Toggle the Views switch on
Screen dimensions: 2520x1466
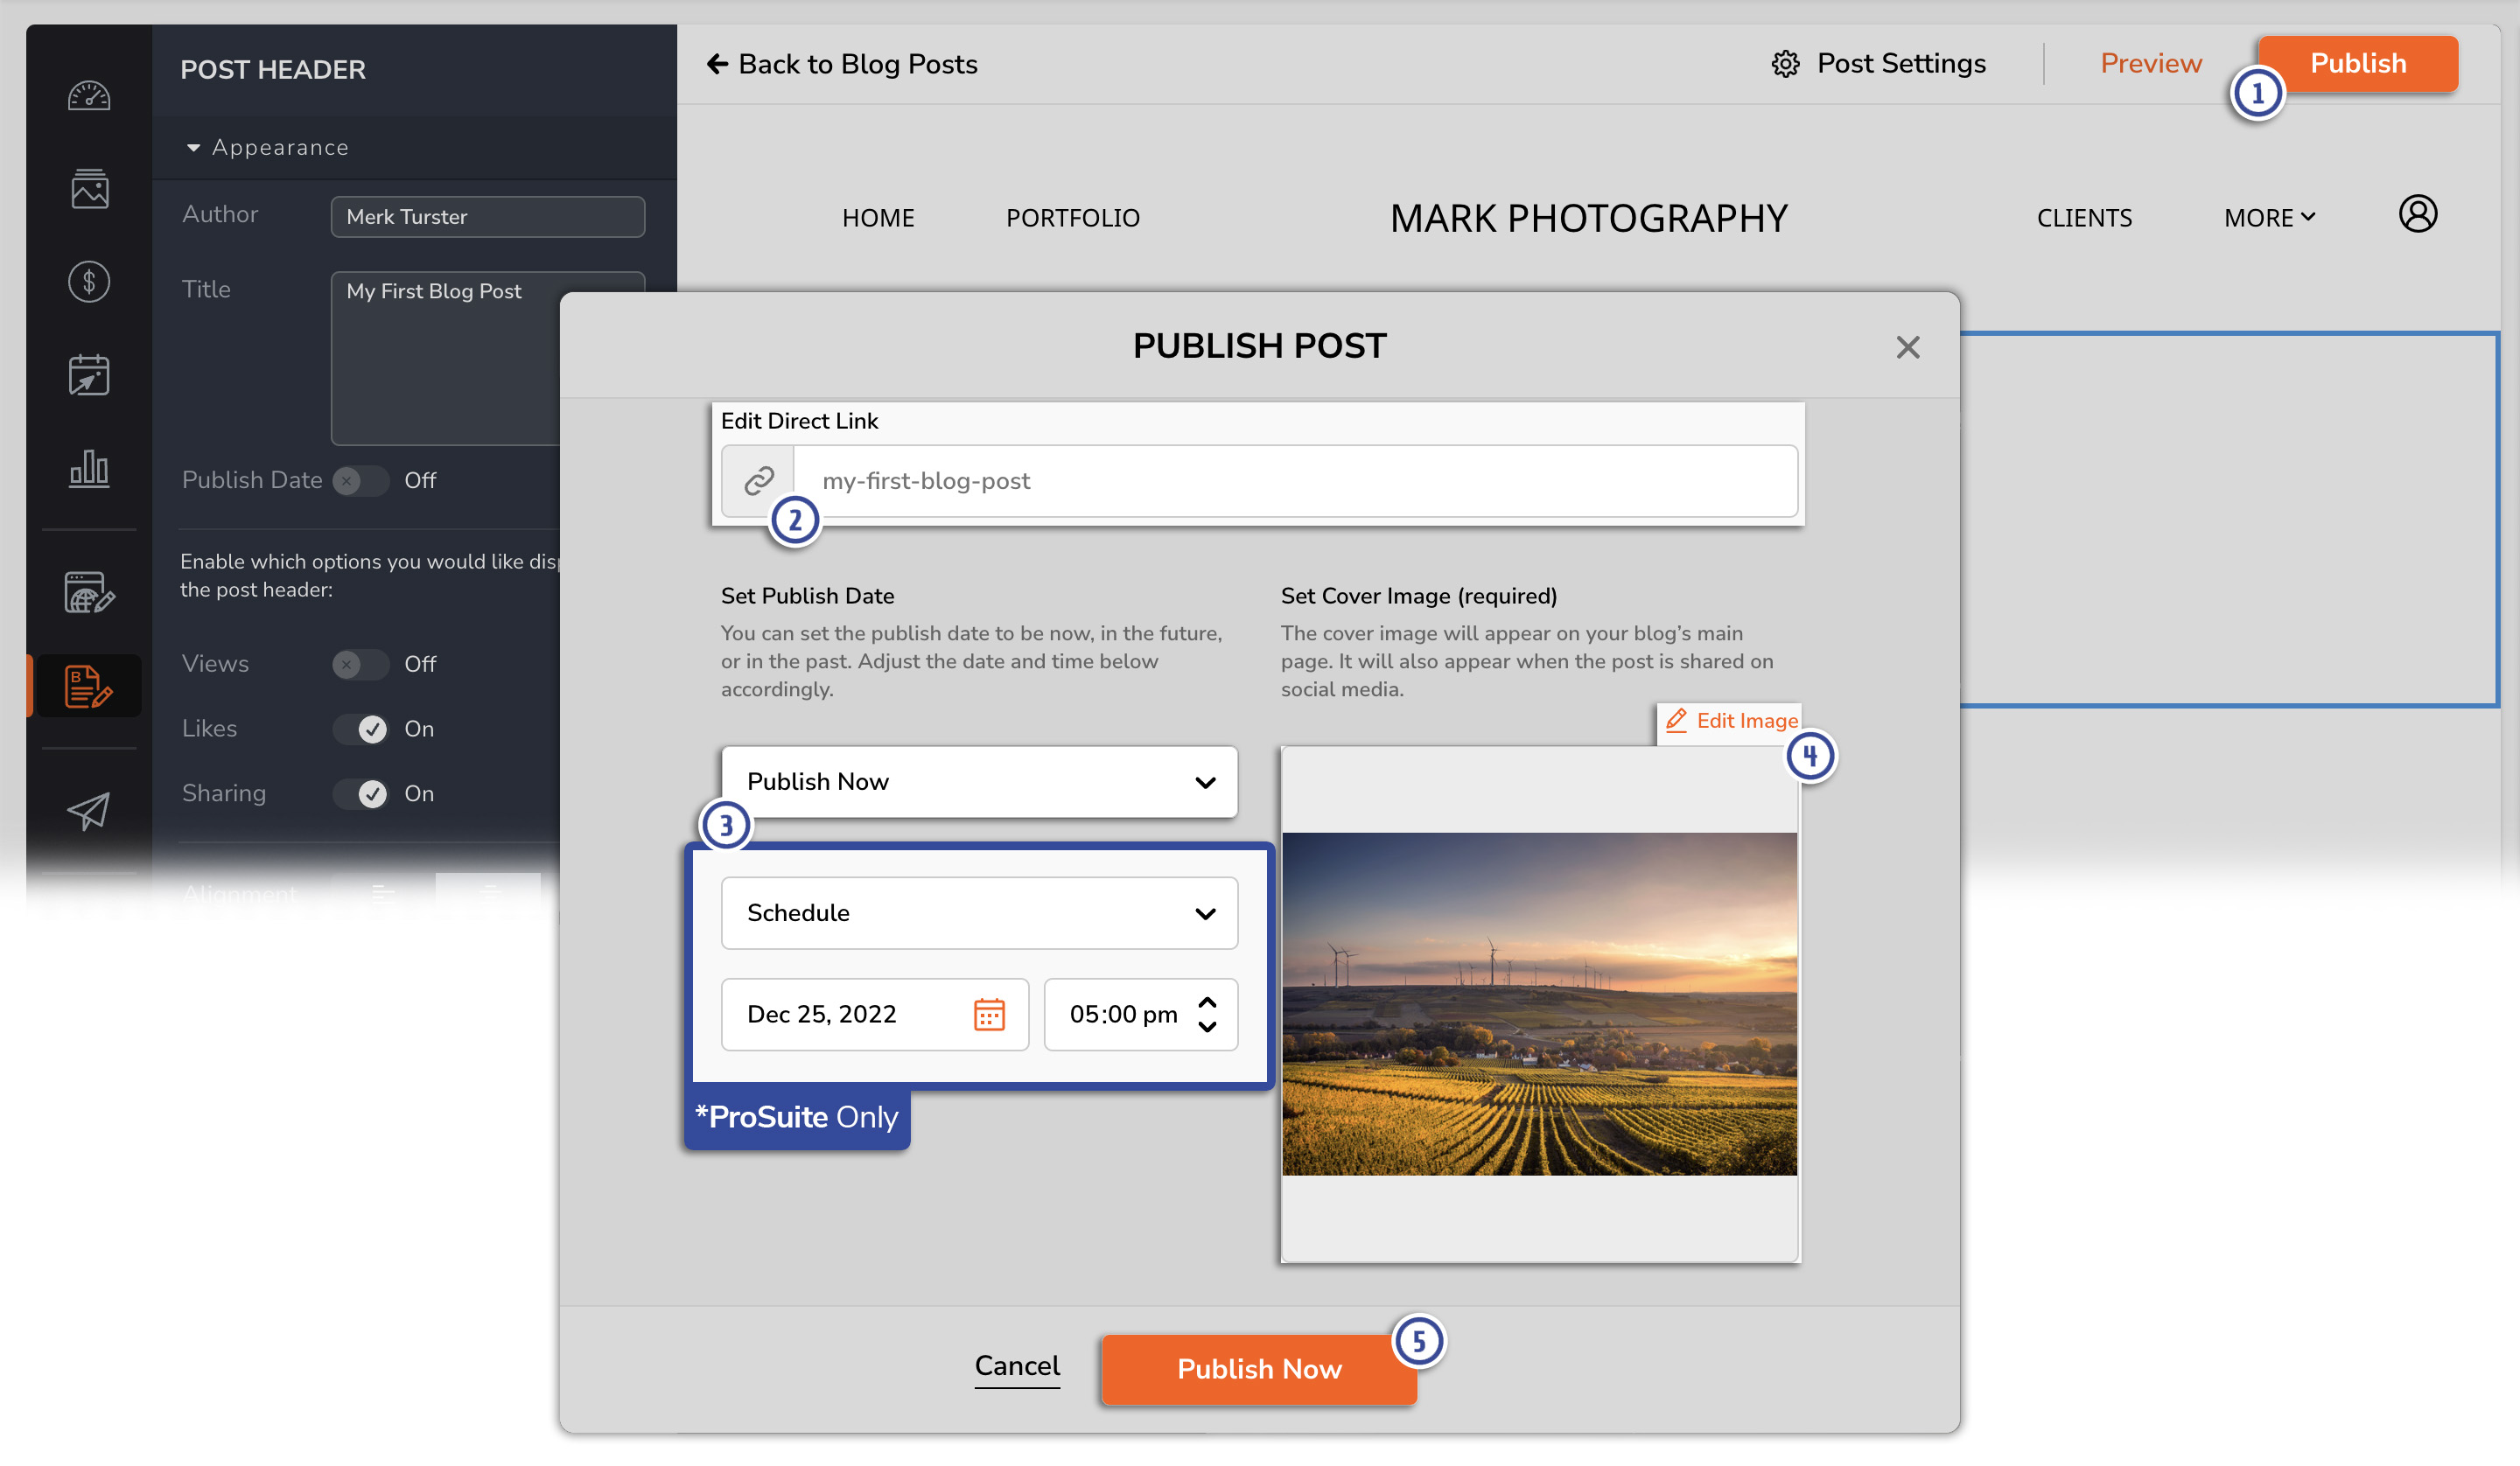click(360, 664)
